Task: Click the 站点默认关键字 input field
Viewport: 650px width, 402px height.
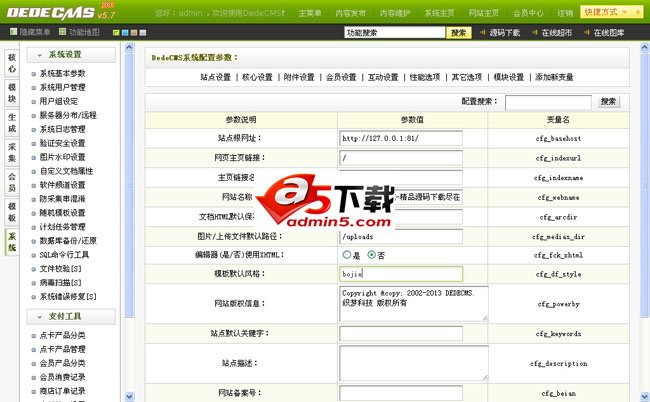Action: (401, 333)
